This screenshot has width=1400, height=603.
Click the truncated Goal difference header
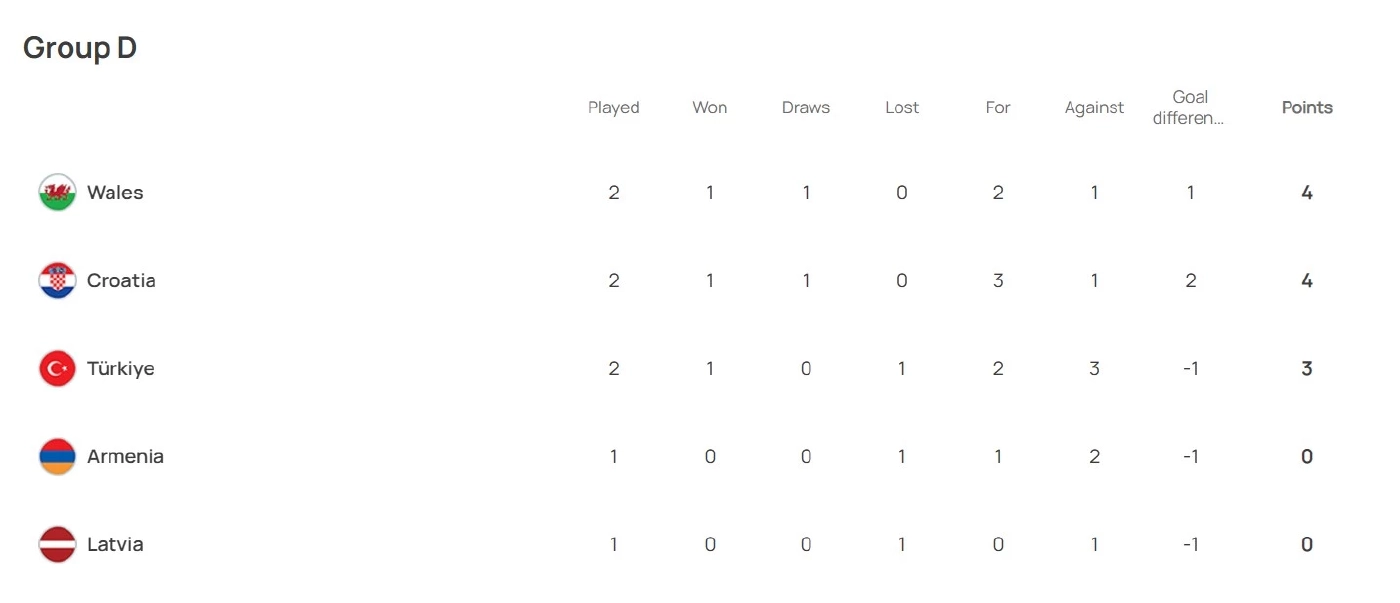pyautogui.click(x=1190, y=108)
